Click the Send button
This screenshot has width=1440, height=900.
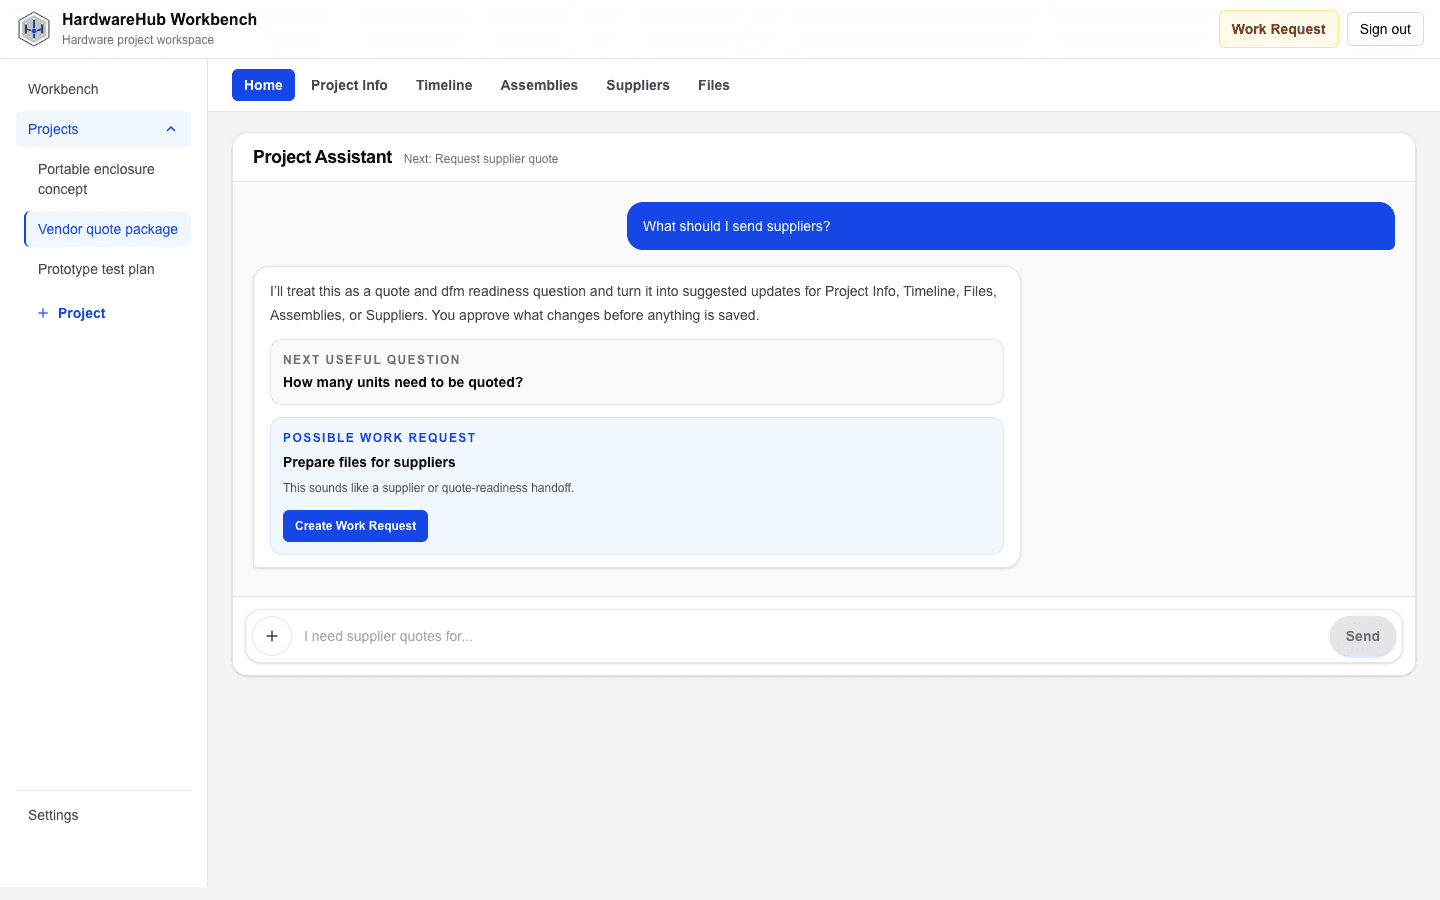tap(1362, 636)
